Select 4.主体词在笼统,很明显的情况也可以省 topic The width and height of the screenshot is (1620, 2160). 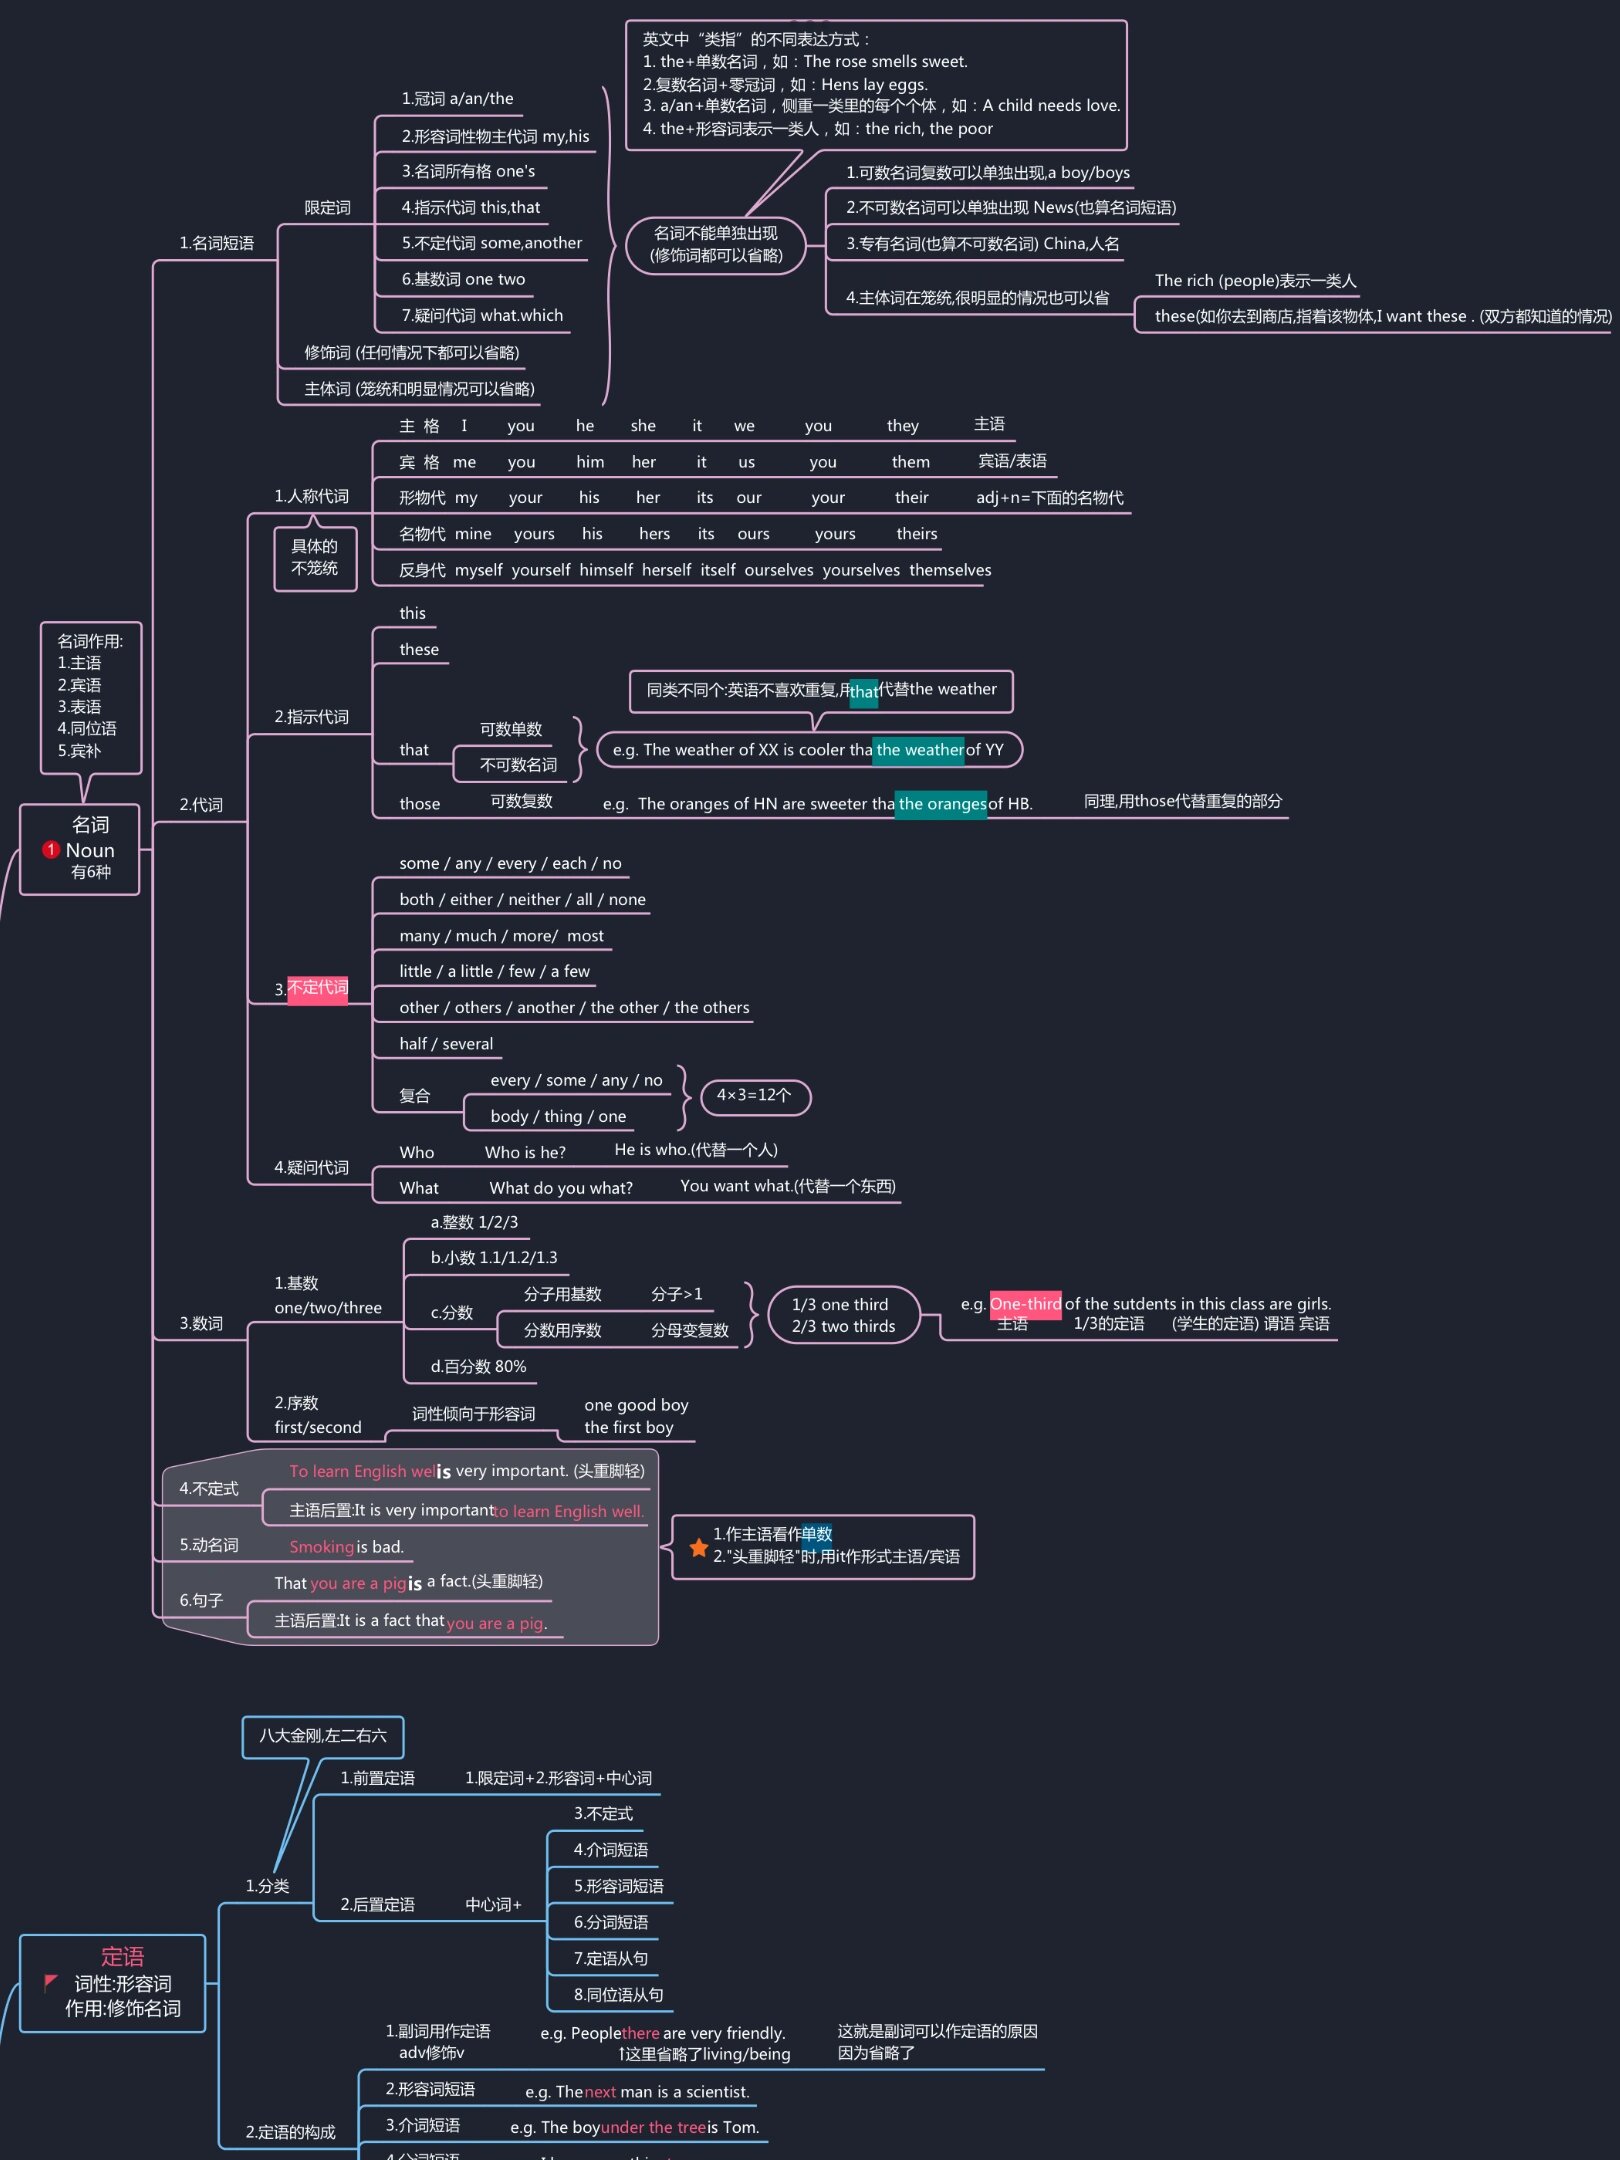(x=977, y=297)
